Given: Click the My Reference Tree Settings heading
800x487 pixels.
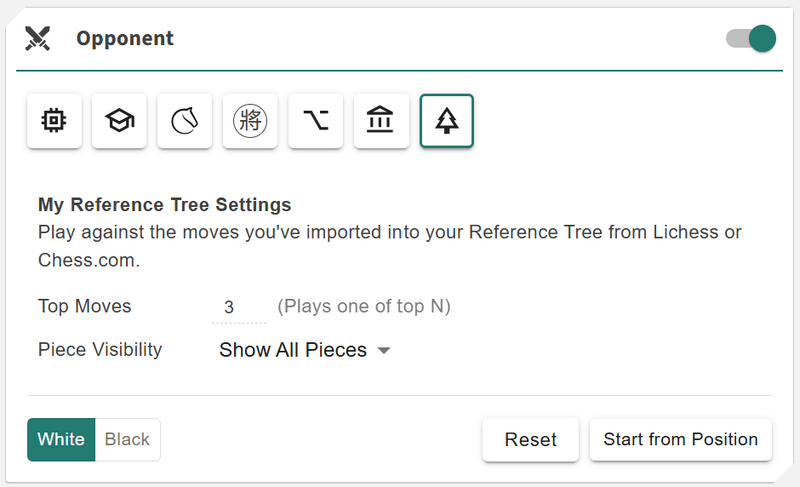Looking at the screenshot, I should click(x=165, y=205).
